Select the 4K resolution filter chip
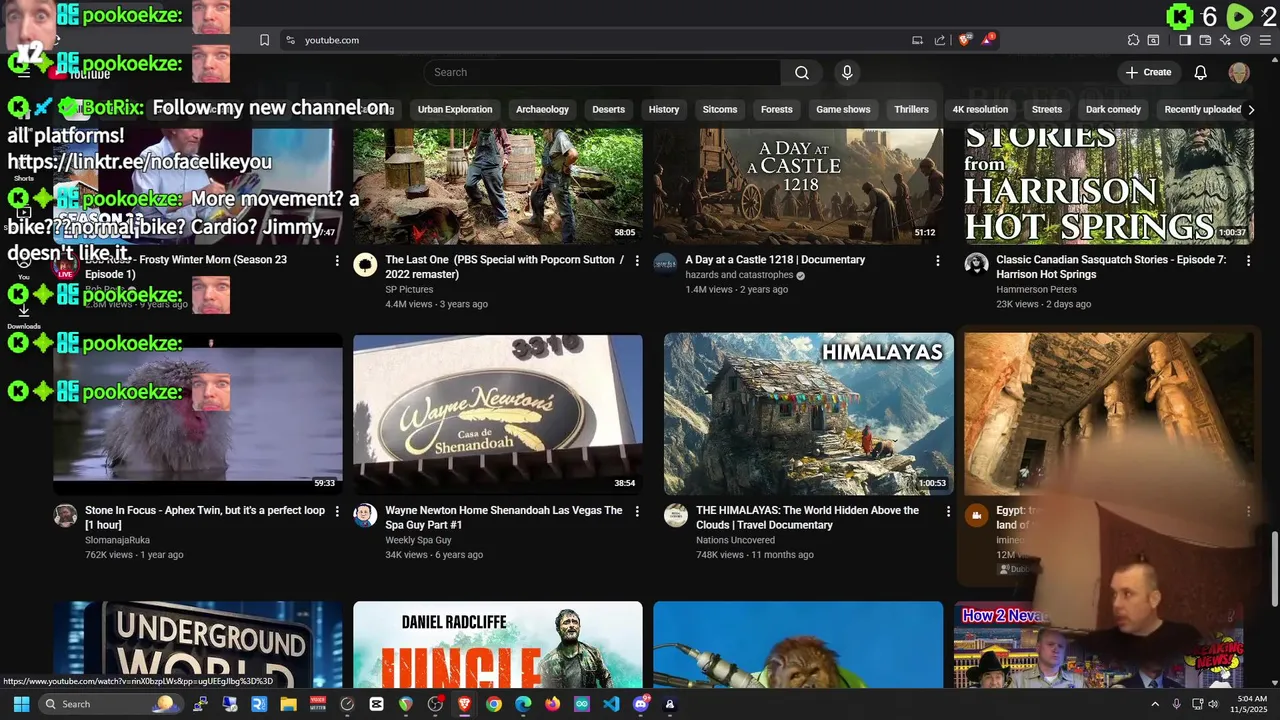The height and width of the screenshot is (720, 1280). point(980,109)
